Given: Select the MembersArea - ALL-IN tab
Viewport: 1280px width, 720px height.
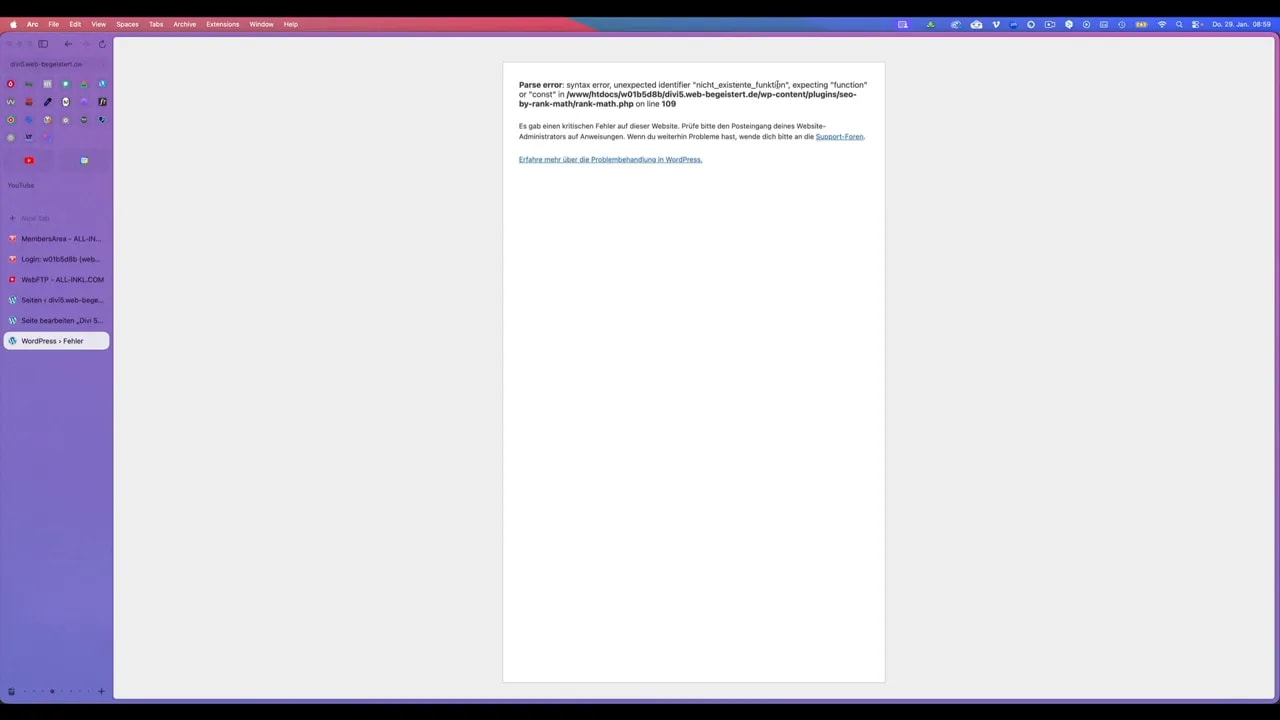Looking at the screenshot, I should click(x=60, y=238).
